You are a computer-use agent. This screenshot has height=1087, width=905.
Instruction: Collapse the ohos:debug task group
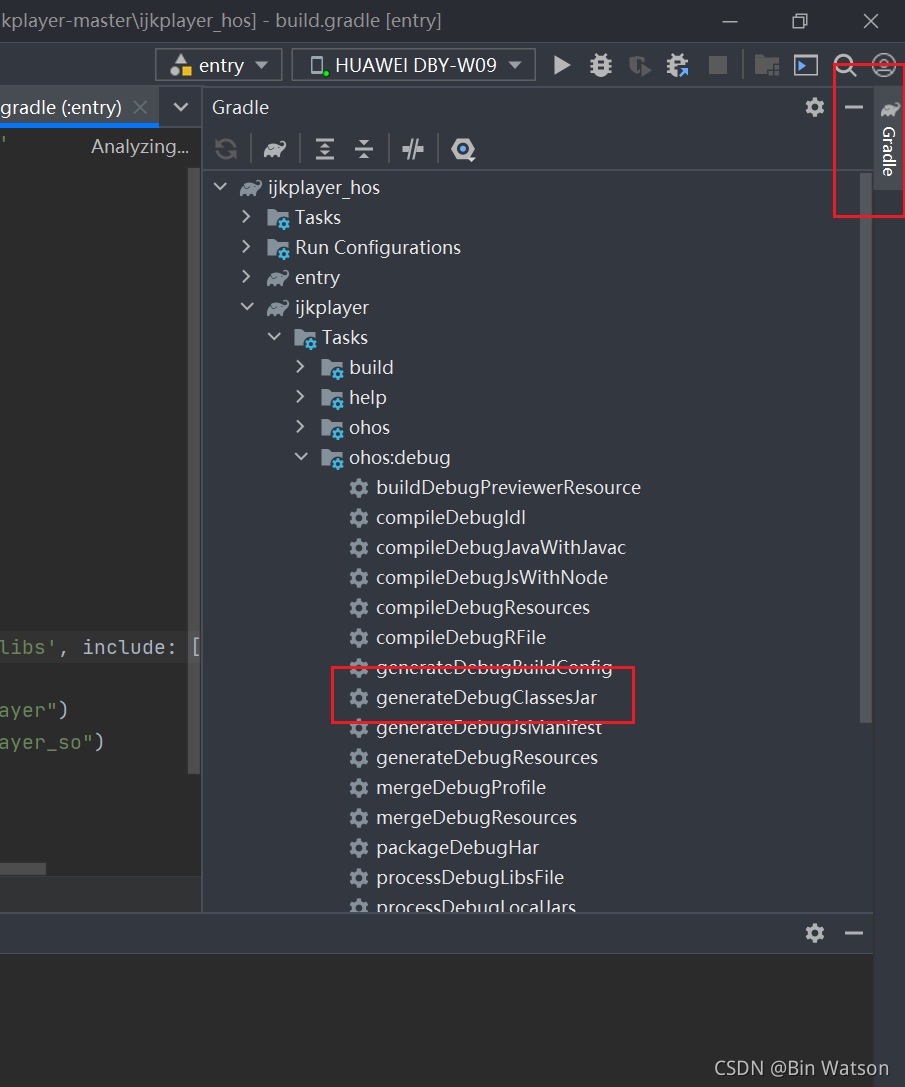[301, 457]
